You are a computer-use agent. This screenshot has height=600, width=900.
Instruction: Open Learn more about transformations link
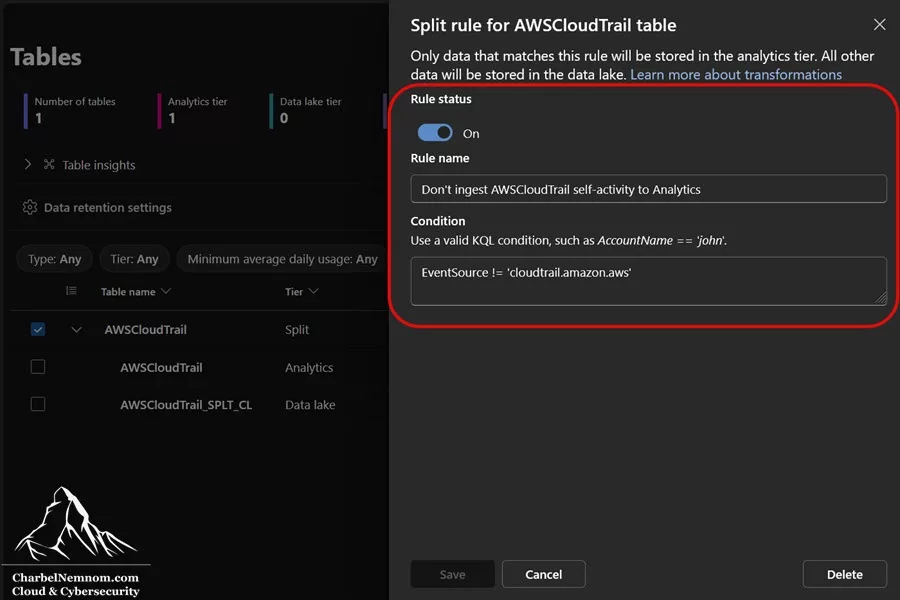[x=735, y=75]
